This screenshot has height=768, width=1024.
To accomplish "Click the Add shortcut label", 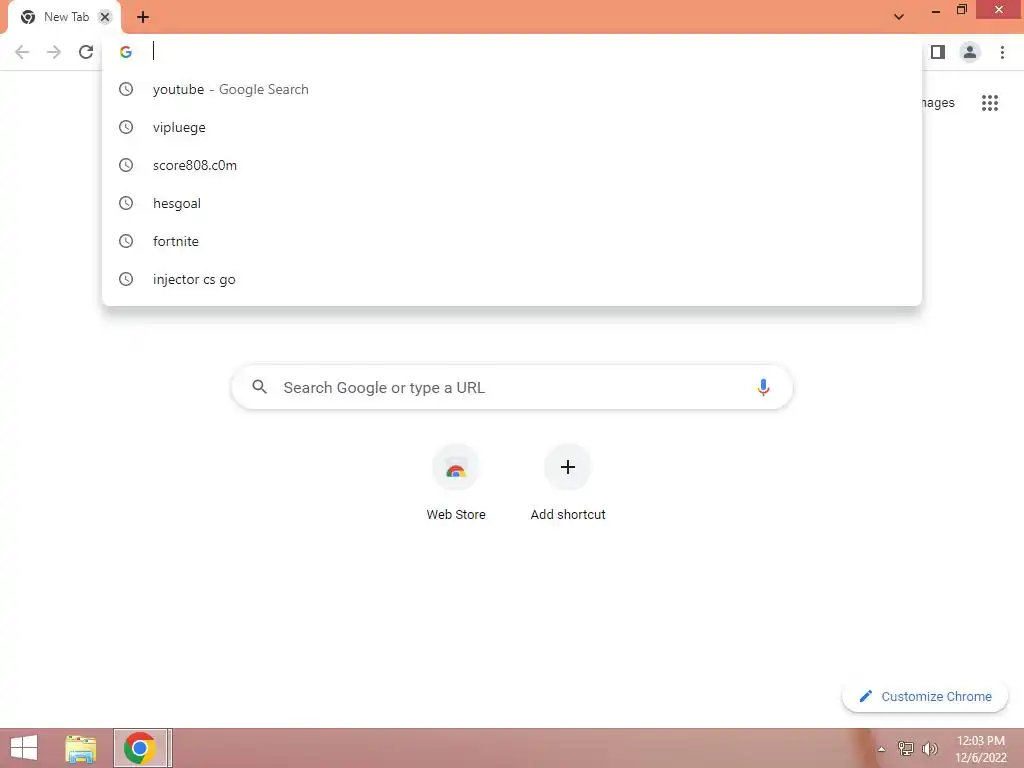I will (568, 515).
